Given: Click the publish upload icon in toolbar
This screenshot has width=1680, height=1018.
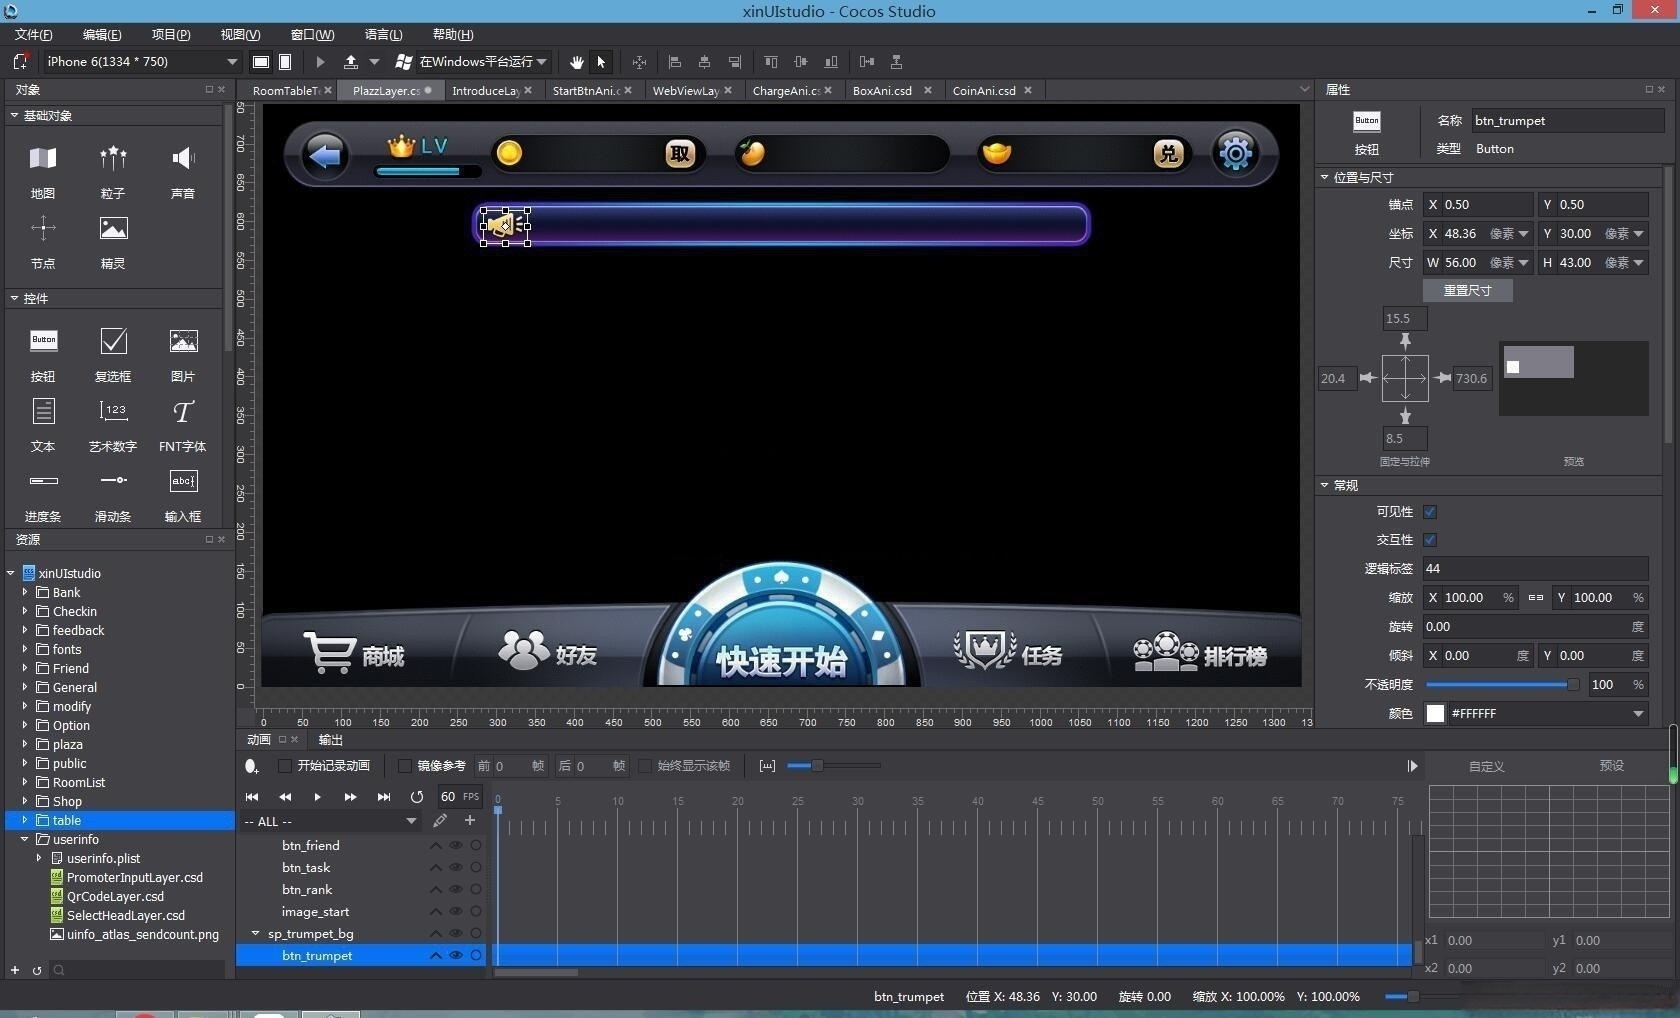Looking at the screenshot, I should pyautogui.click(x=351, y=62).
